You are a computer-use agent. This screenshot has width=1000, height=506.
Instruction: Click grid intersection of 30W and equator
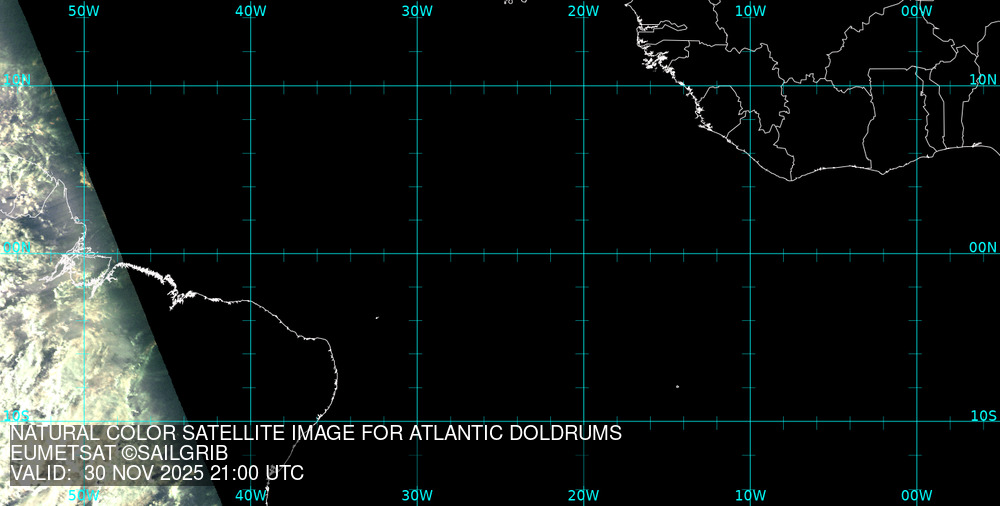[x=417, y=253]
